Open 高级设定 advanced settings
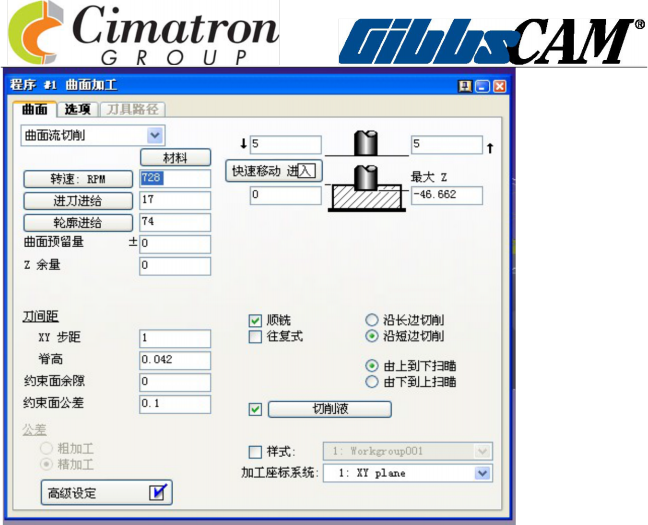 coord(107,492)
